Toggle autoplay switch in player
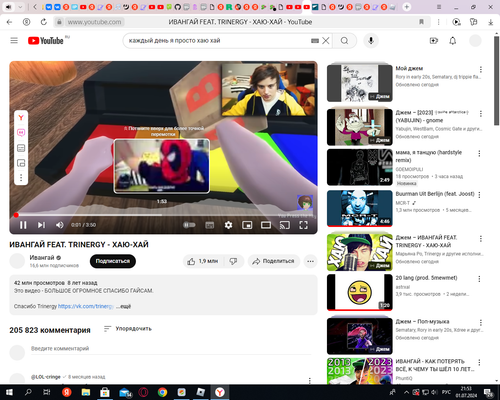 coord(189,225)
